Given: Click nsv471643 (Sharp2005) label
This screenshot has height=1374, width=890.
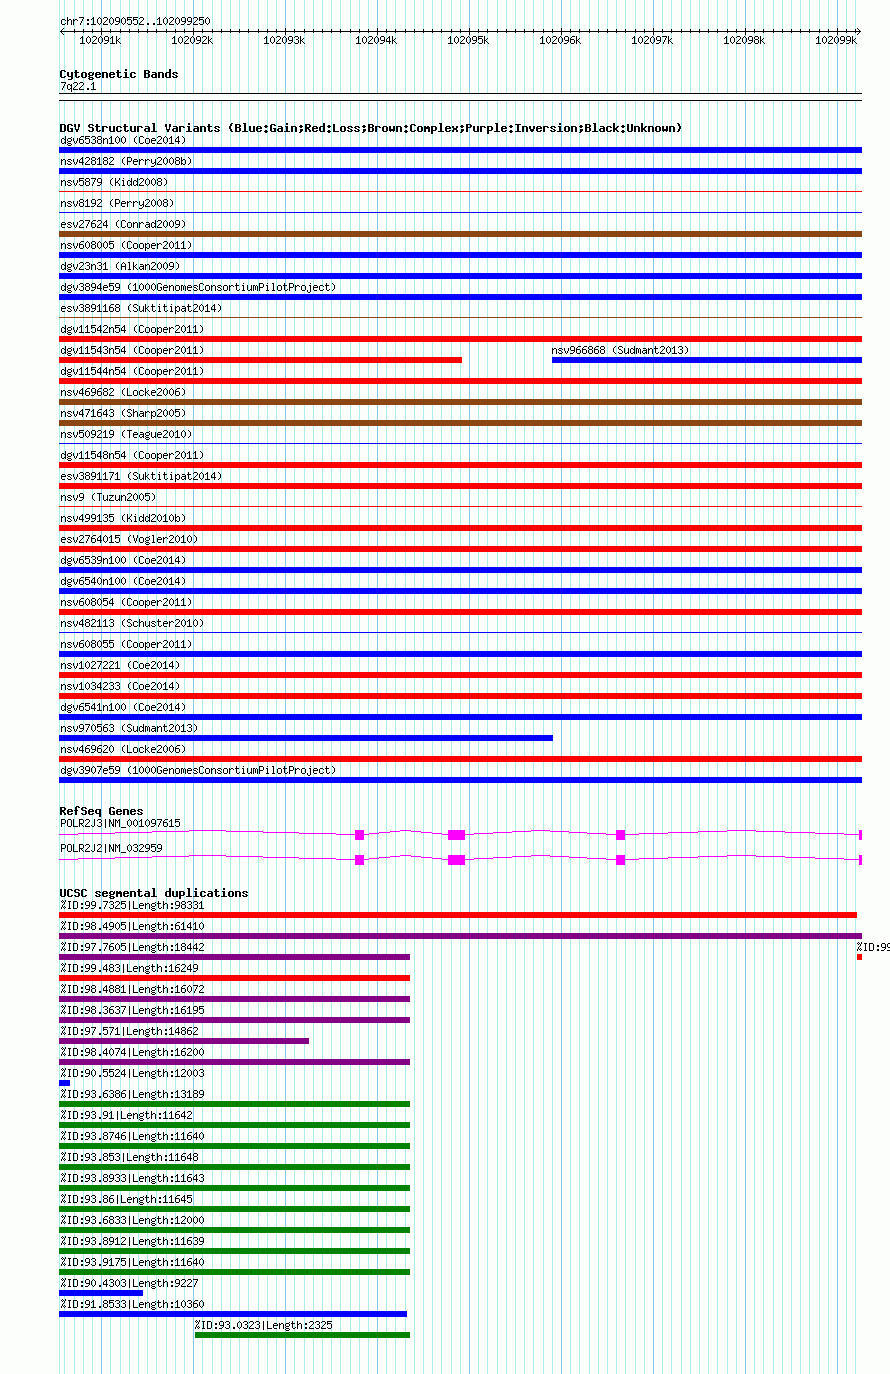Looking at the screenshot, I should (123, 413).
